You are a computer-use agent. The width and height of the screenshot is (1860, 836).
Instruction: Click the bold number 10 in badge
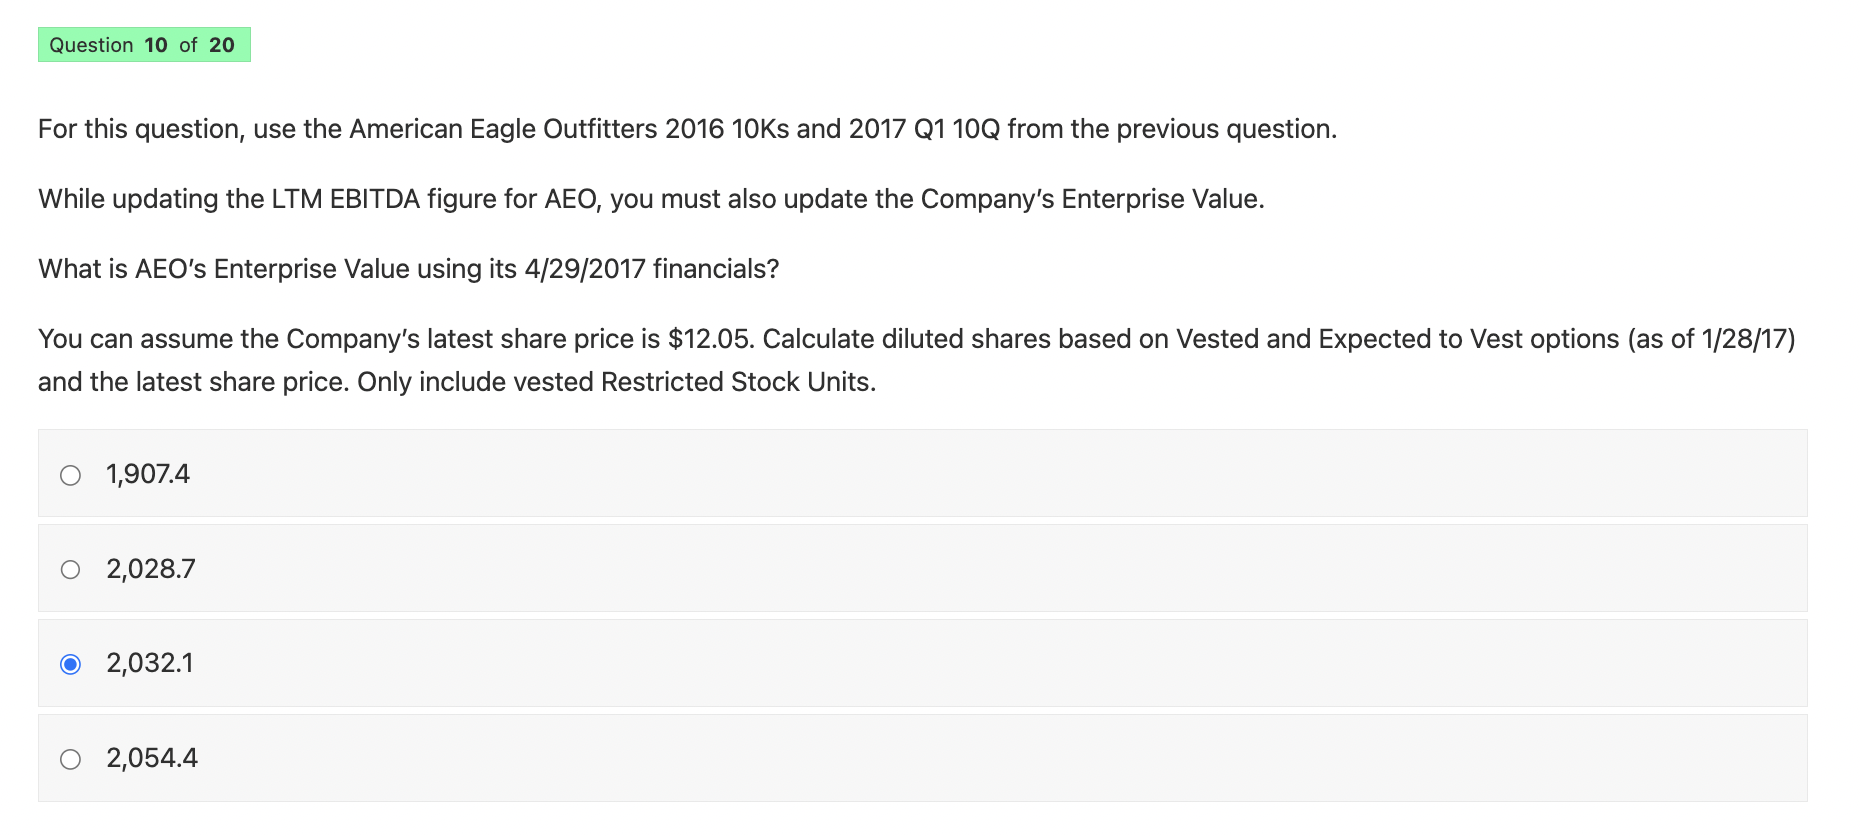click(156, 45)
